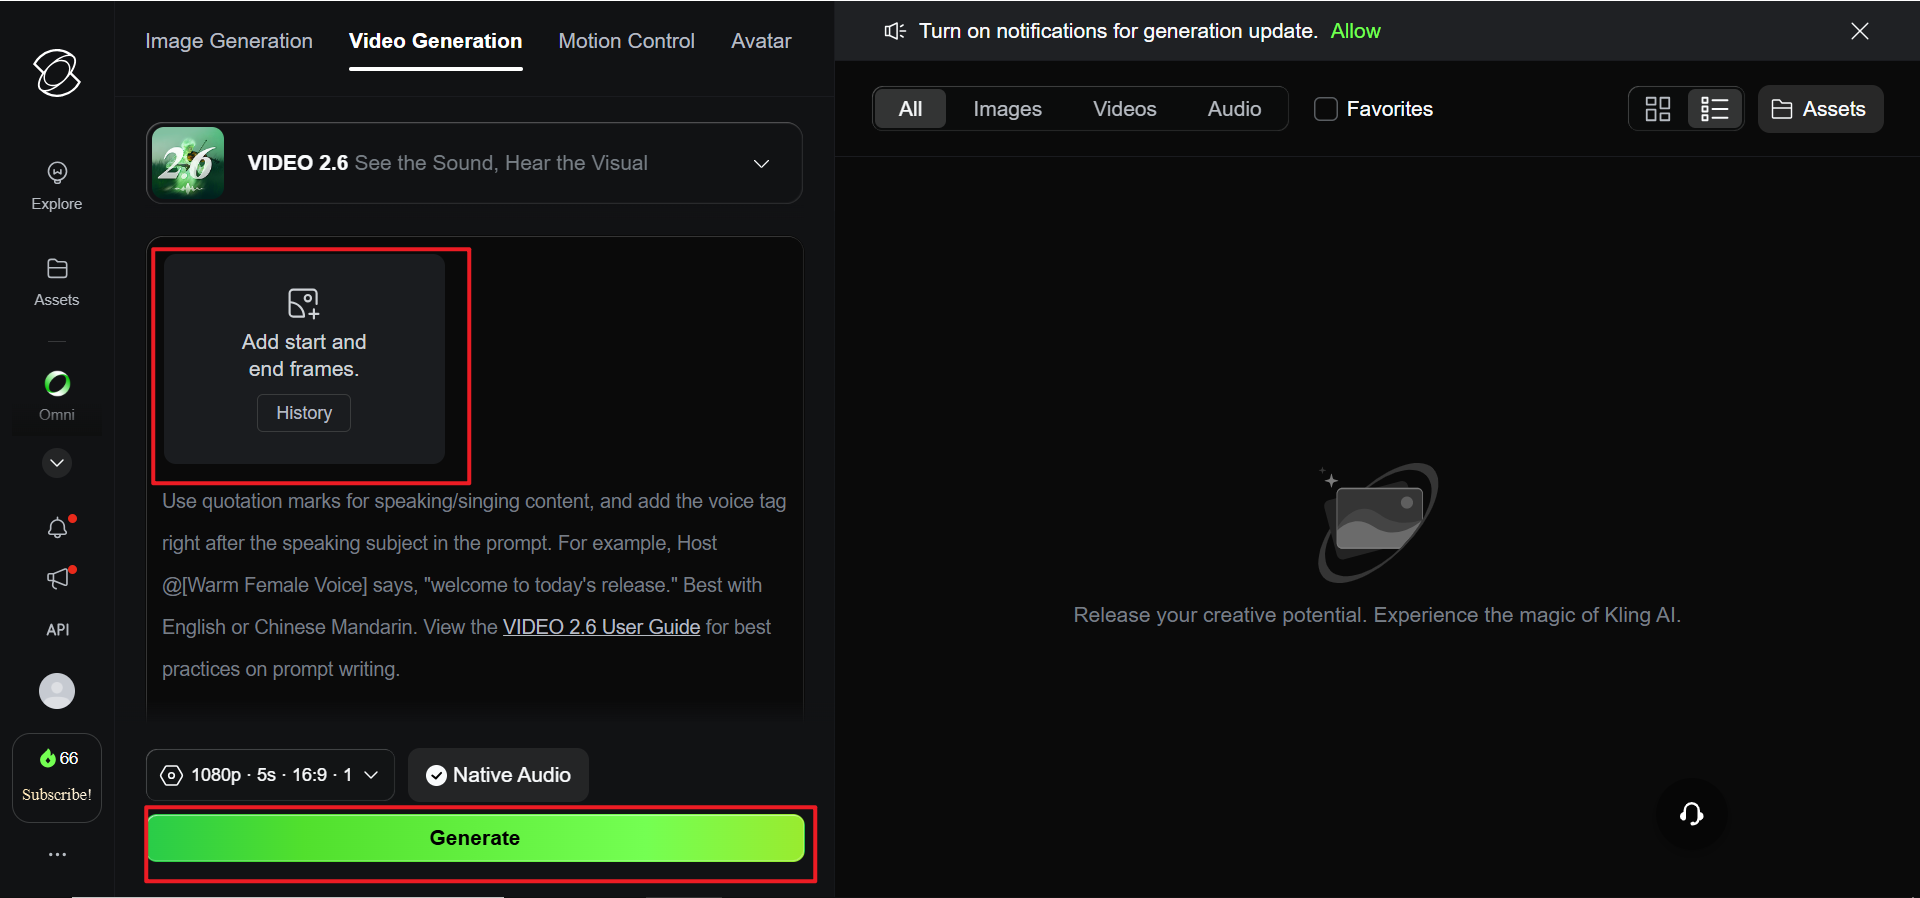Open the announcements megaphone icon
The height and width of the screenshot is (898, 1920).
click(58, 578)
